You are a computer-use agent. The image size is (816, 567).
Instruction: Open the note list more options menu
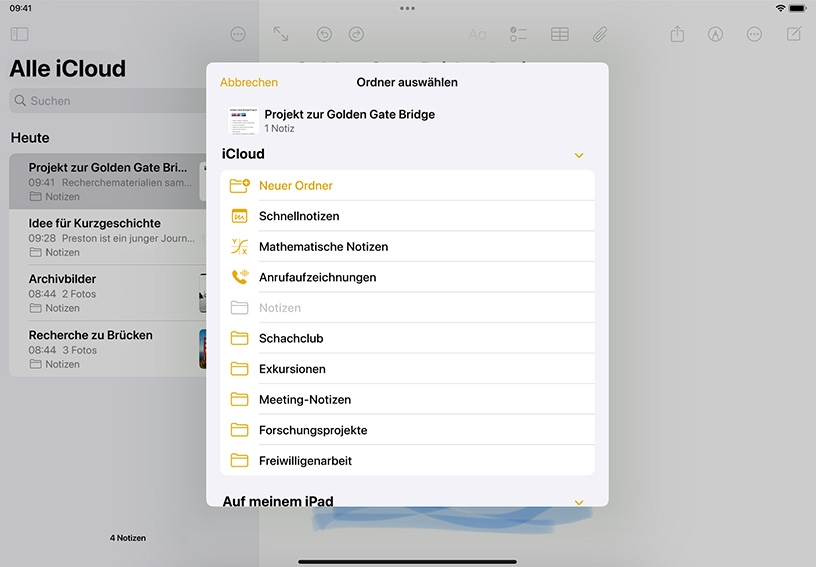(238, 34)
